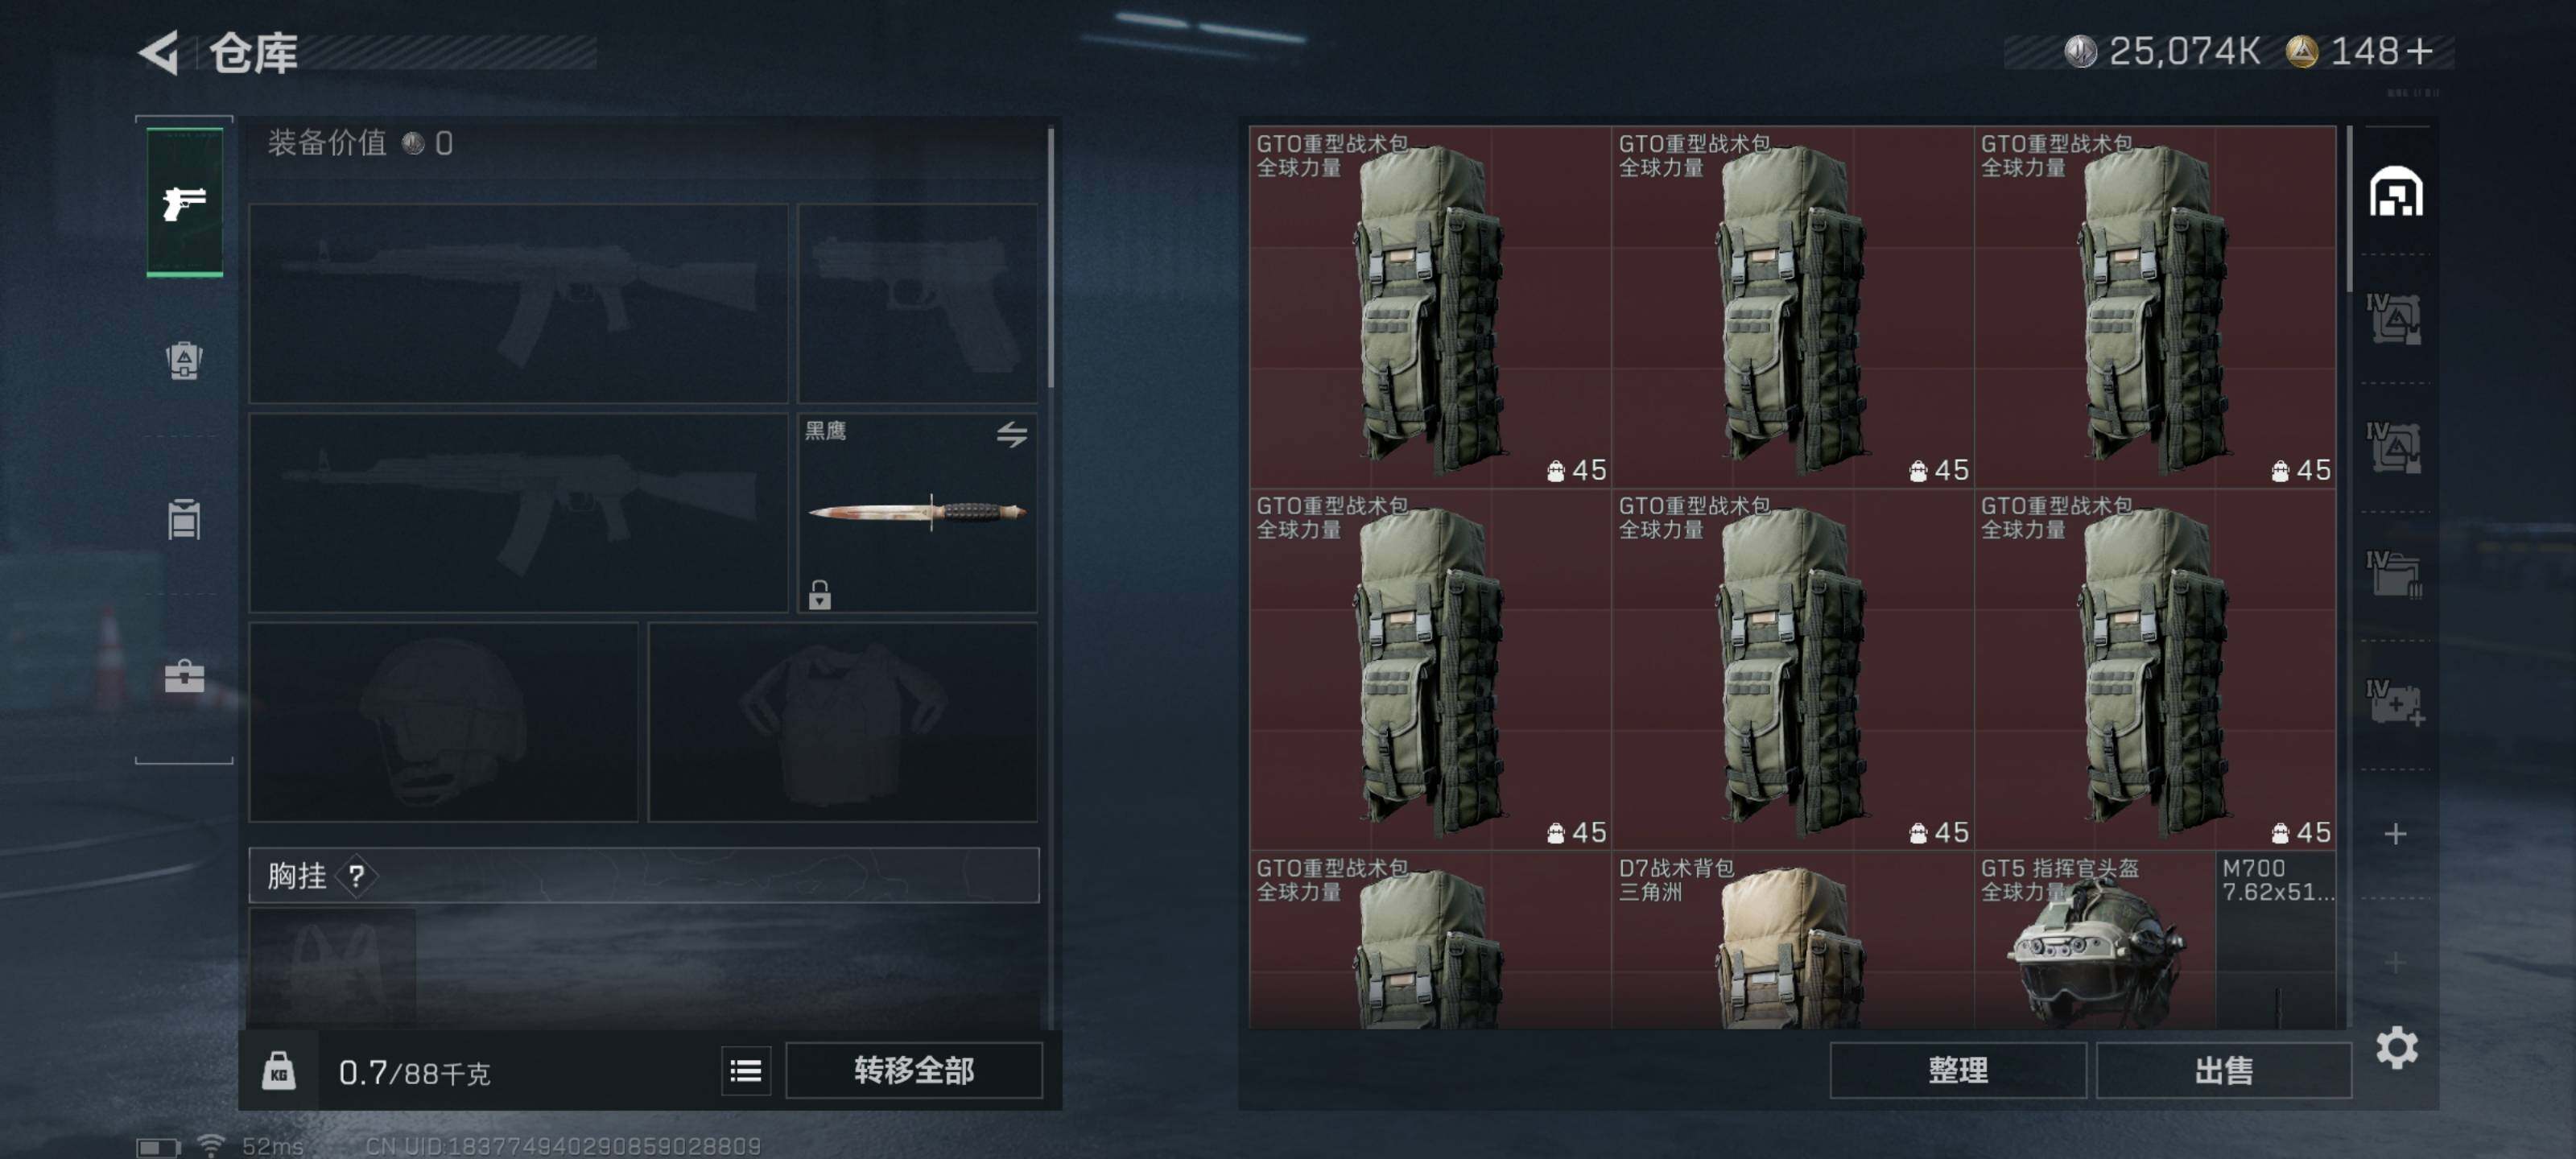Toggle the lock on the 黑鹰 knife
The image size is (2576, 1159).
tap(820, 594)
